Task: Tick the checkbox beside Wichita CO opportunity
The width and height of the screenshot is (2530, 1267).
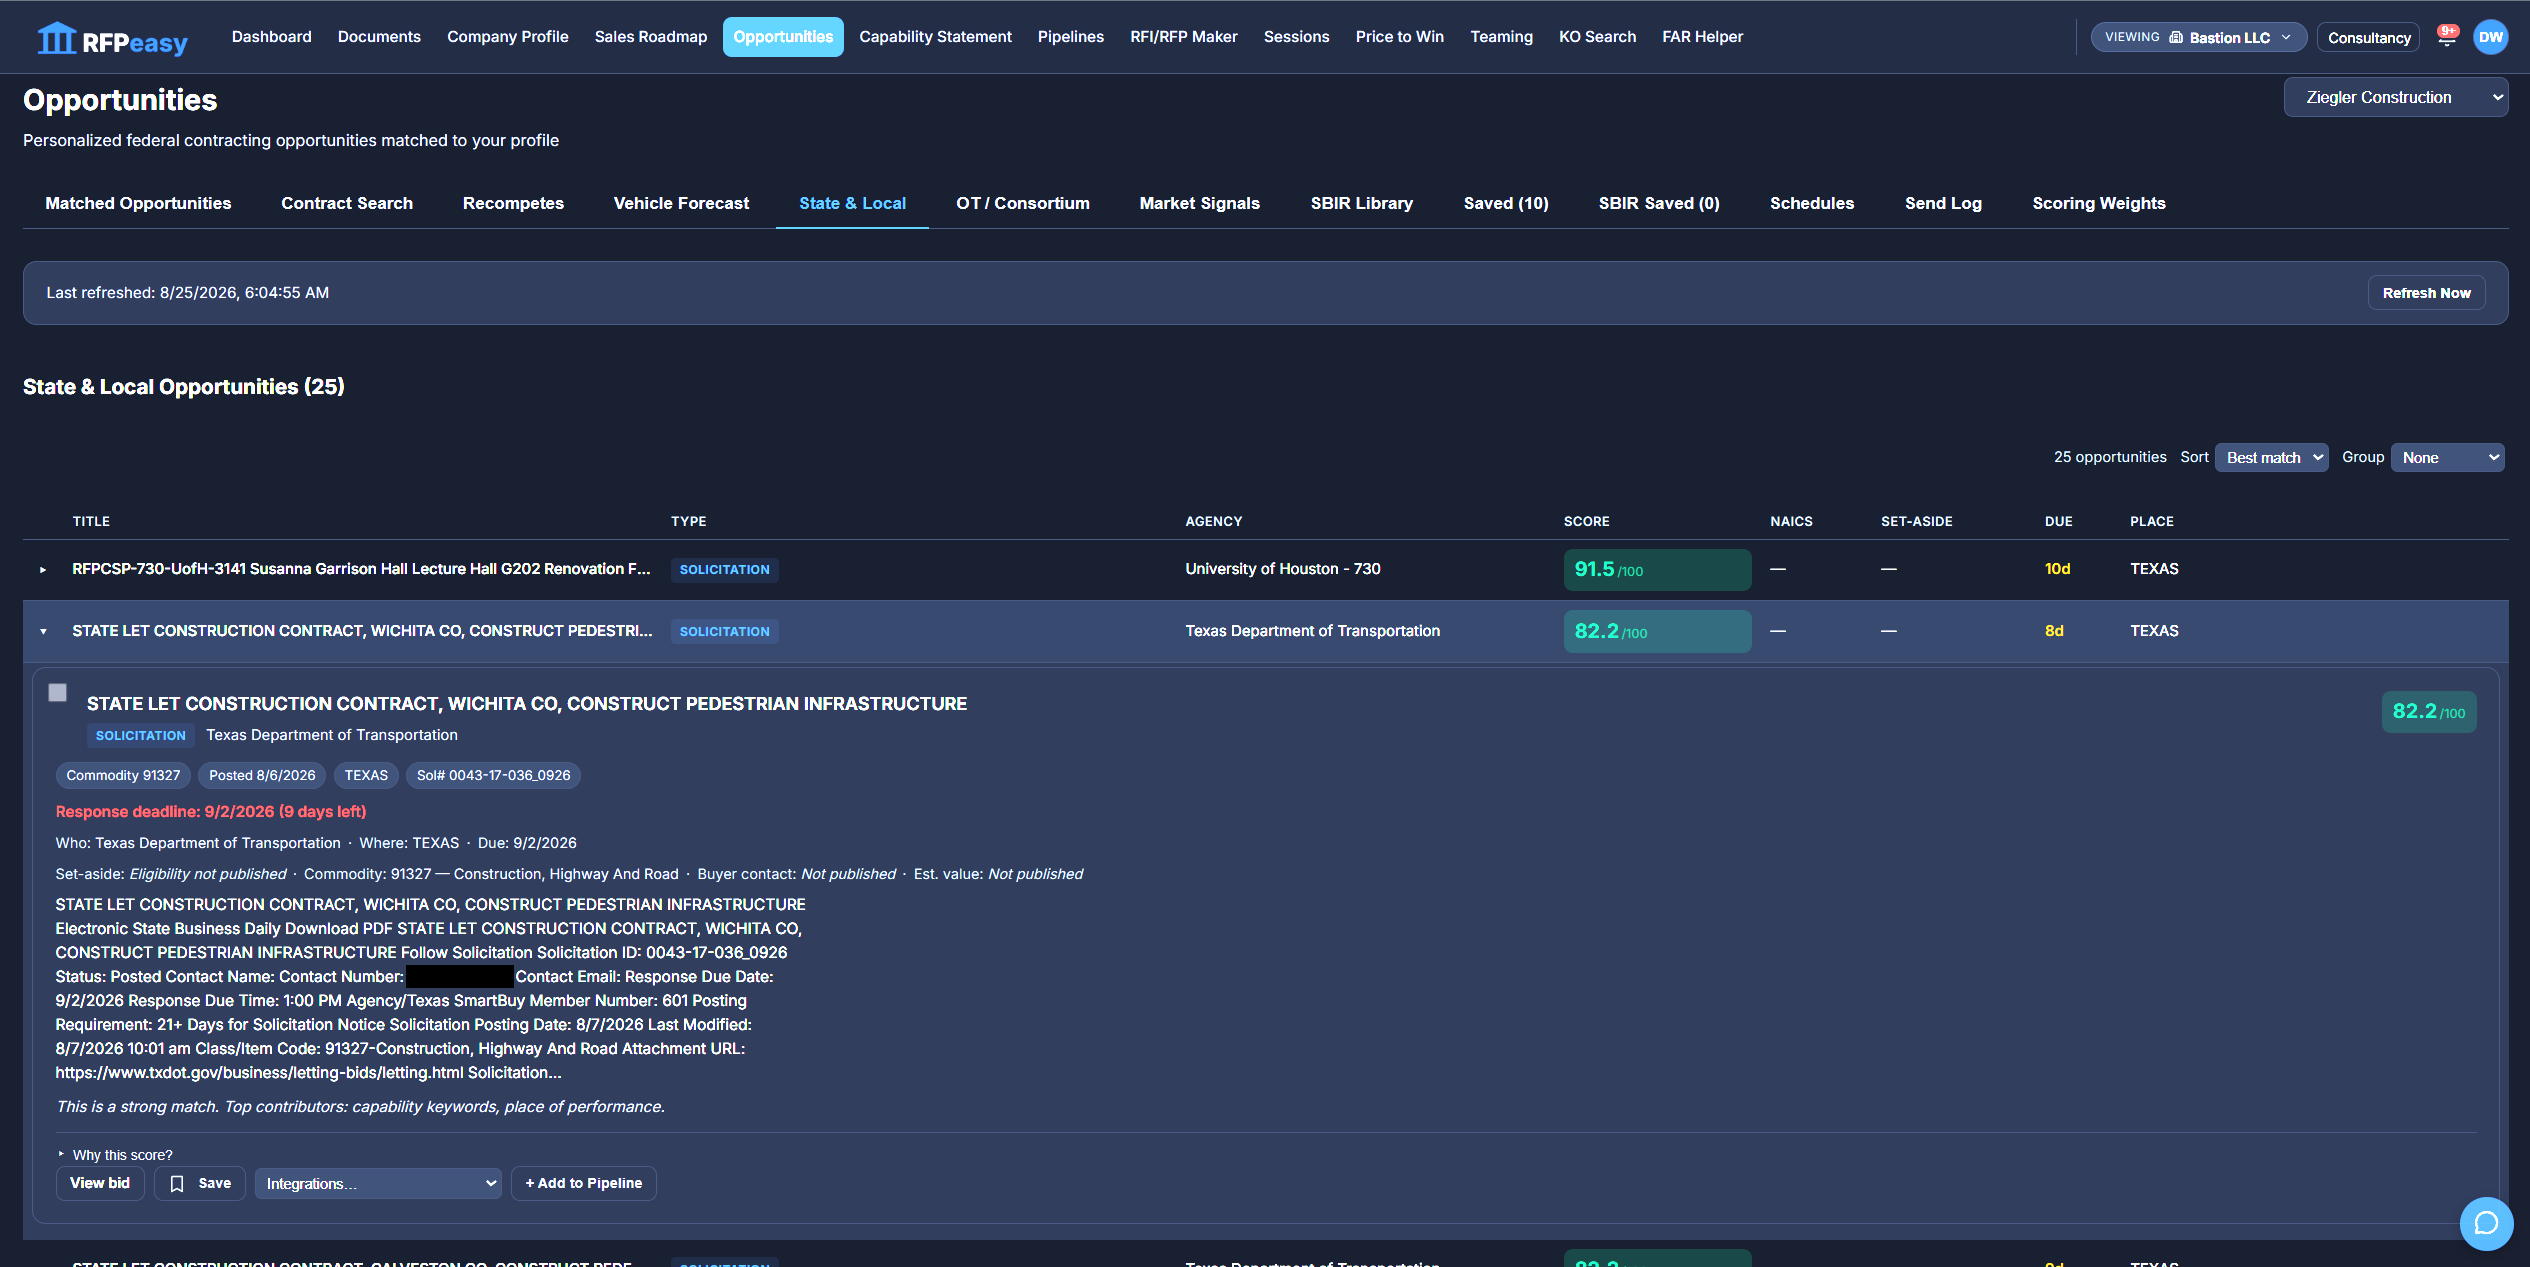Action: tap(58, 692)
